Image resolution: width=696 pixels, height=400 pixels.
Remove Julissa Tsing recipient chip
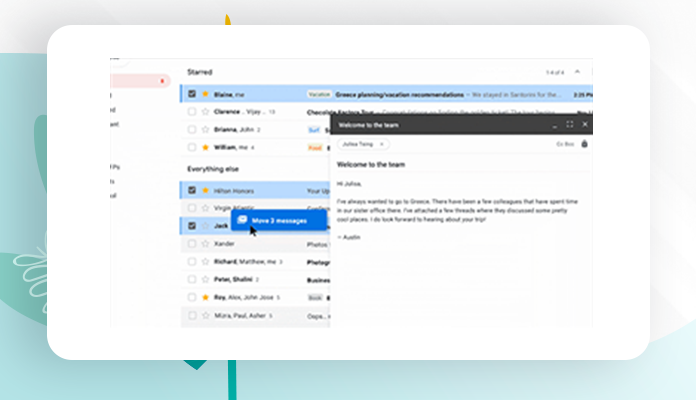click(x=381, y=144)
